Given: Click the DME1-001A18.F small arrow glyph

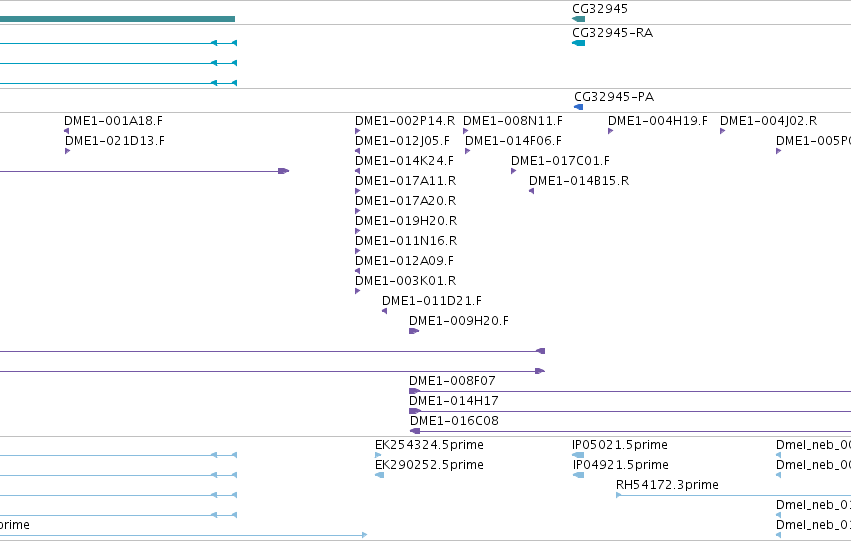Looking at the screenshot, I should point(67,131).
